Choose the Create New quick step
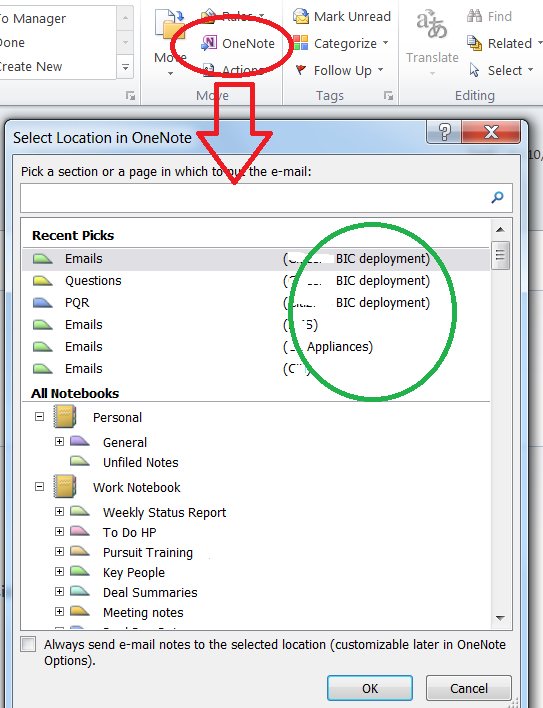The height and width of the screenshot is (708, 543). click(x=31, y=66)
